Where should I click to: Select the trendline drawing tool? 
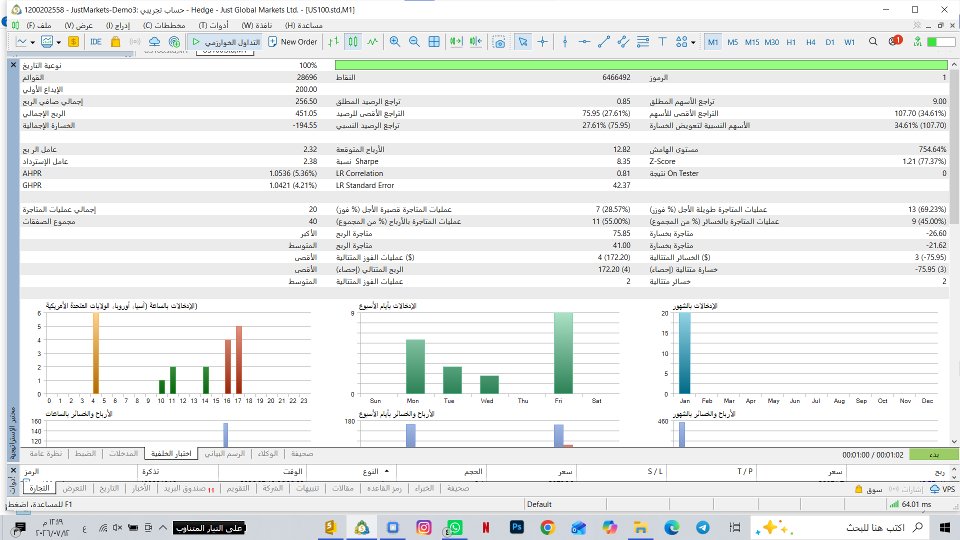coord(604,42)
